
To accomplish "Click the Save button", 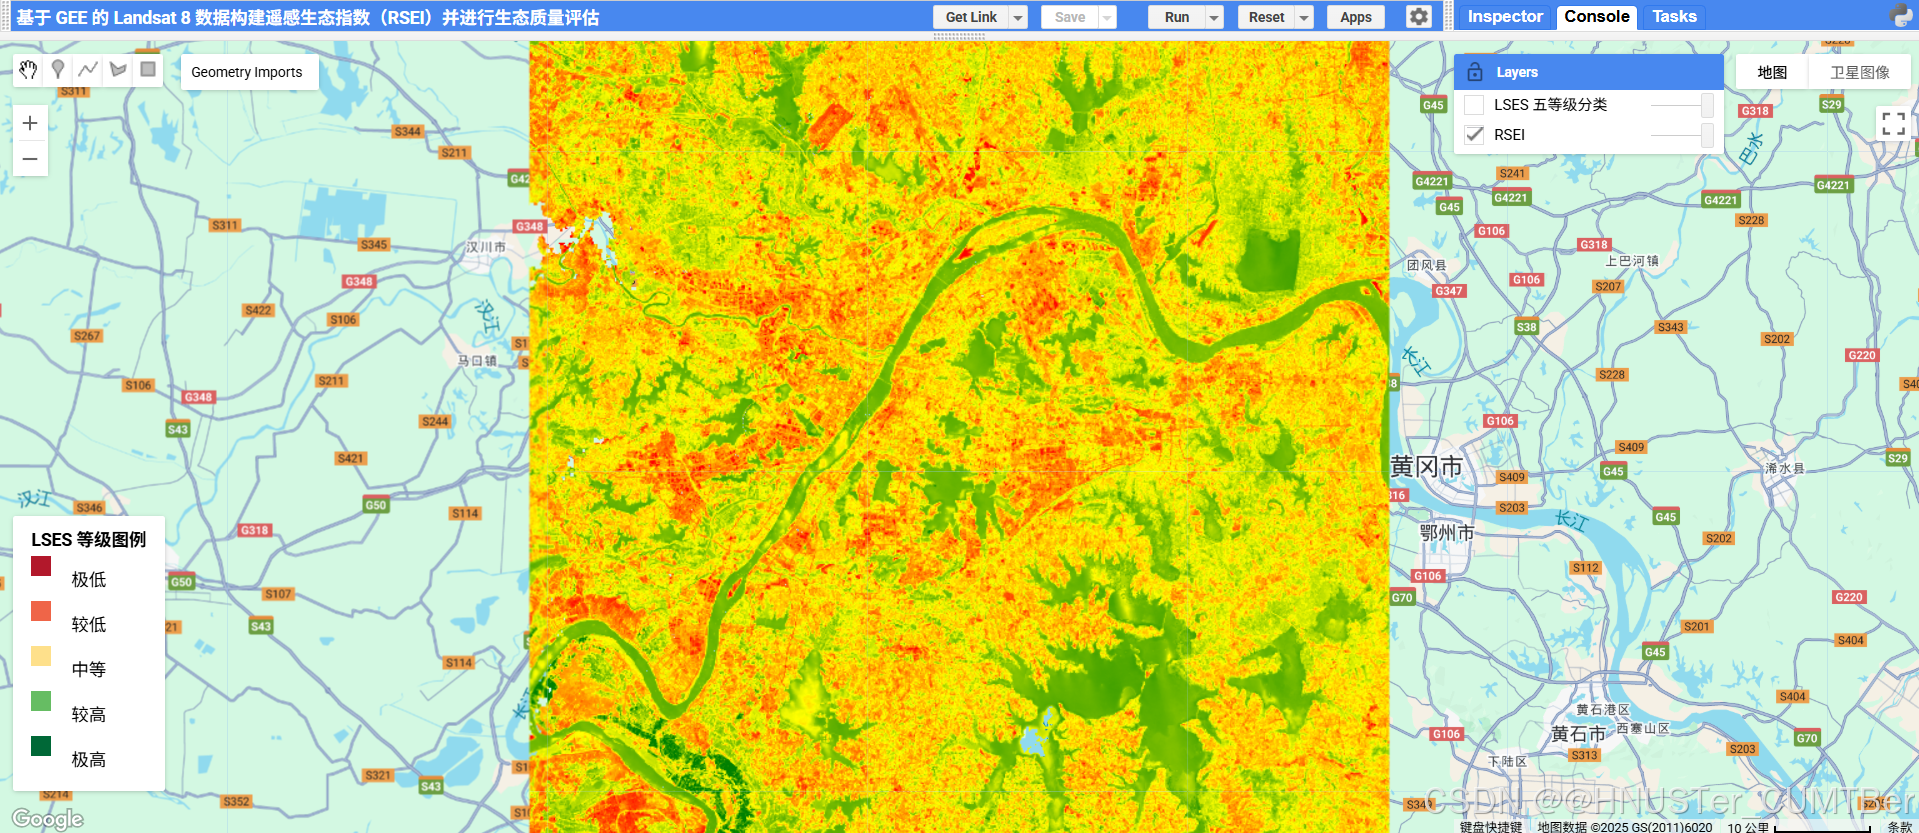I will pos(1069,17).
